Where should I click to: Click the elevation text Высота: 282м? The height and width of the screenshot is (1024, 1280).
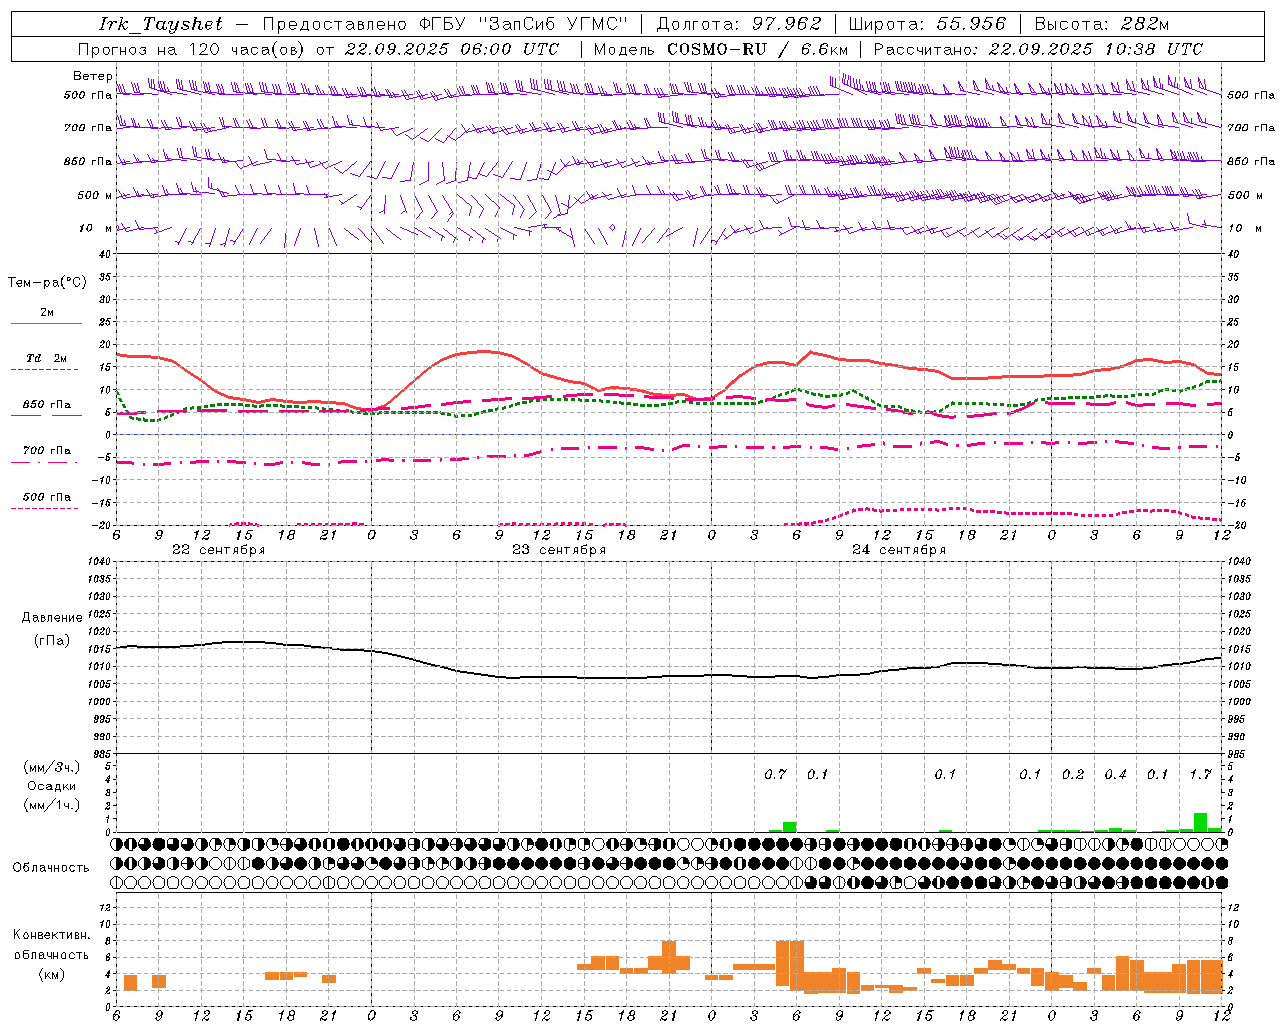tap(1102, 24)
